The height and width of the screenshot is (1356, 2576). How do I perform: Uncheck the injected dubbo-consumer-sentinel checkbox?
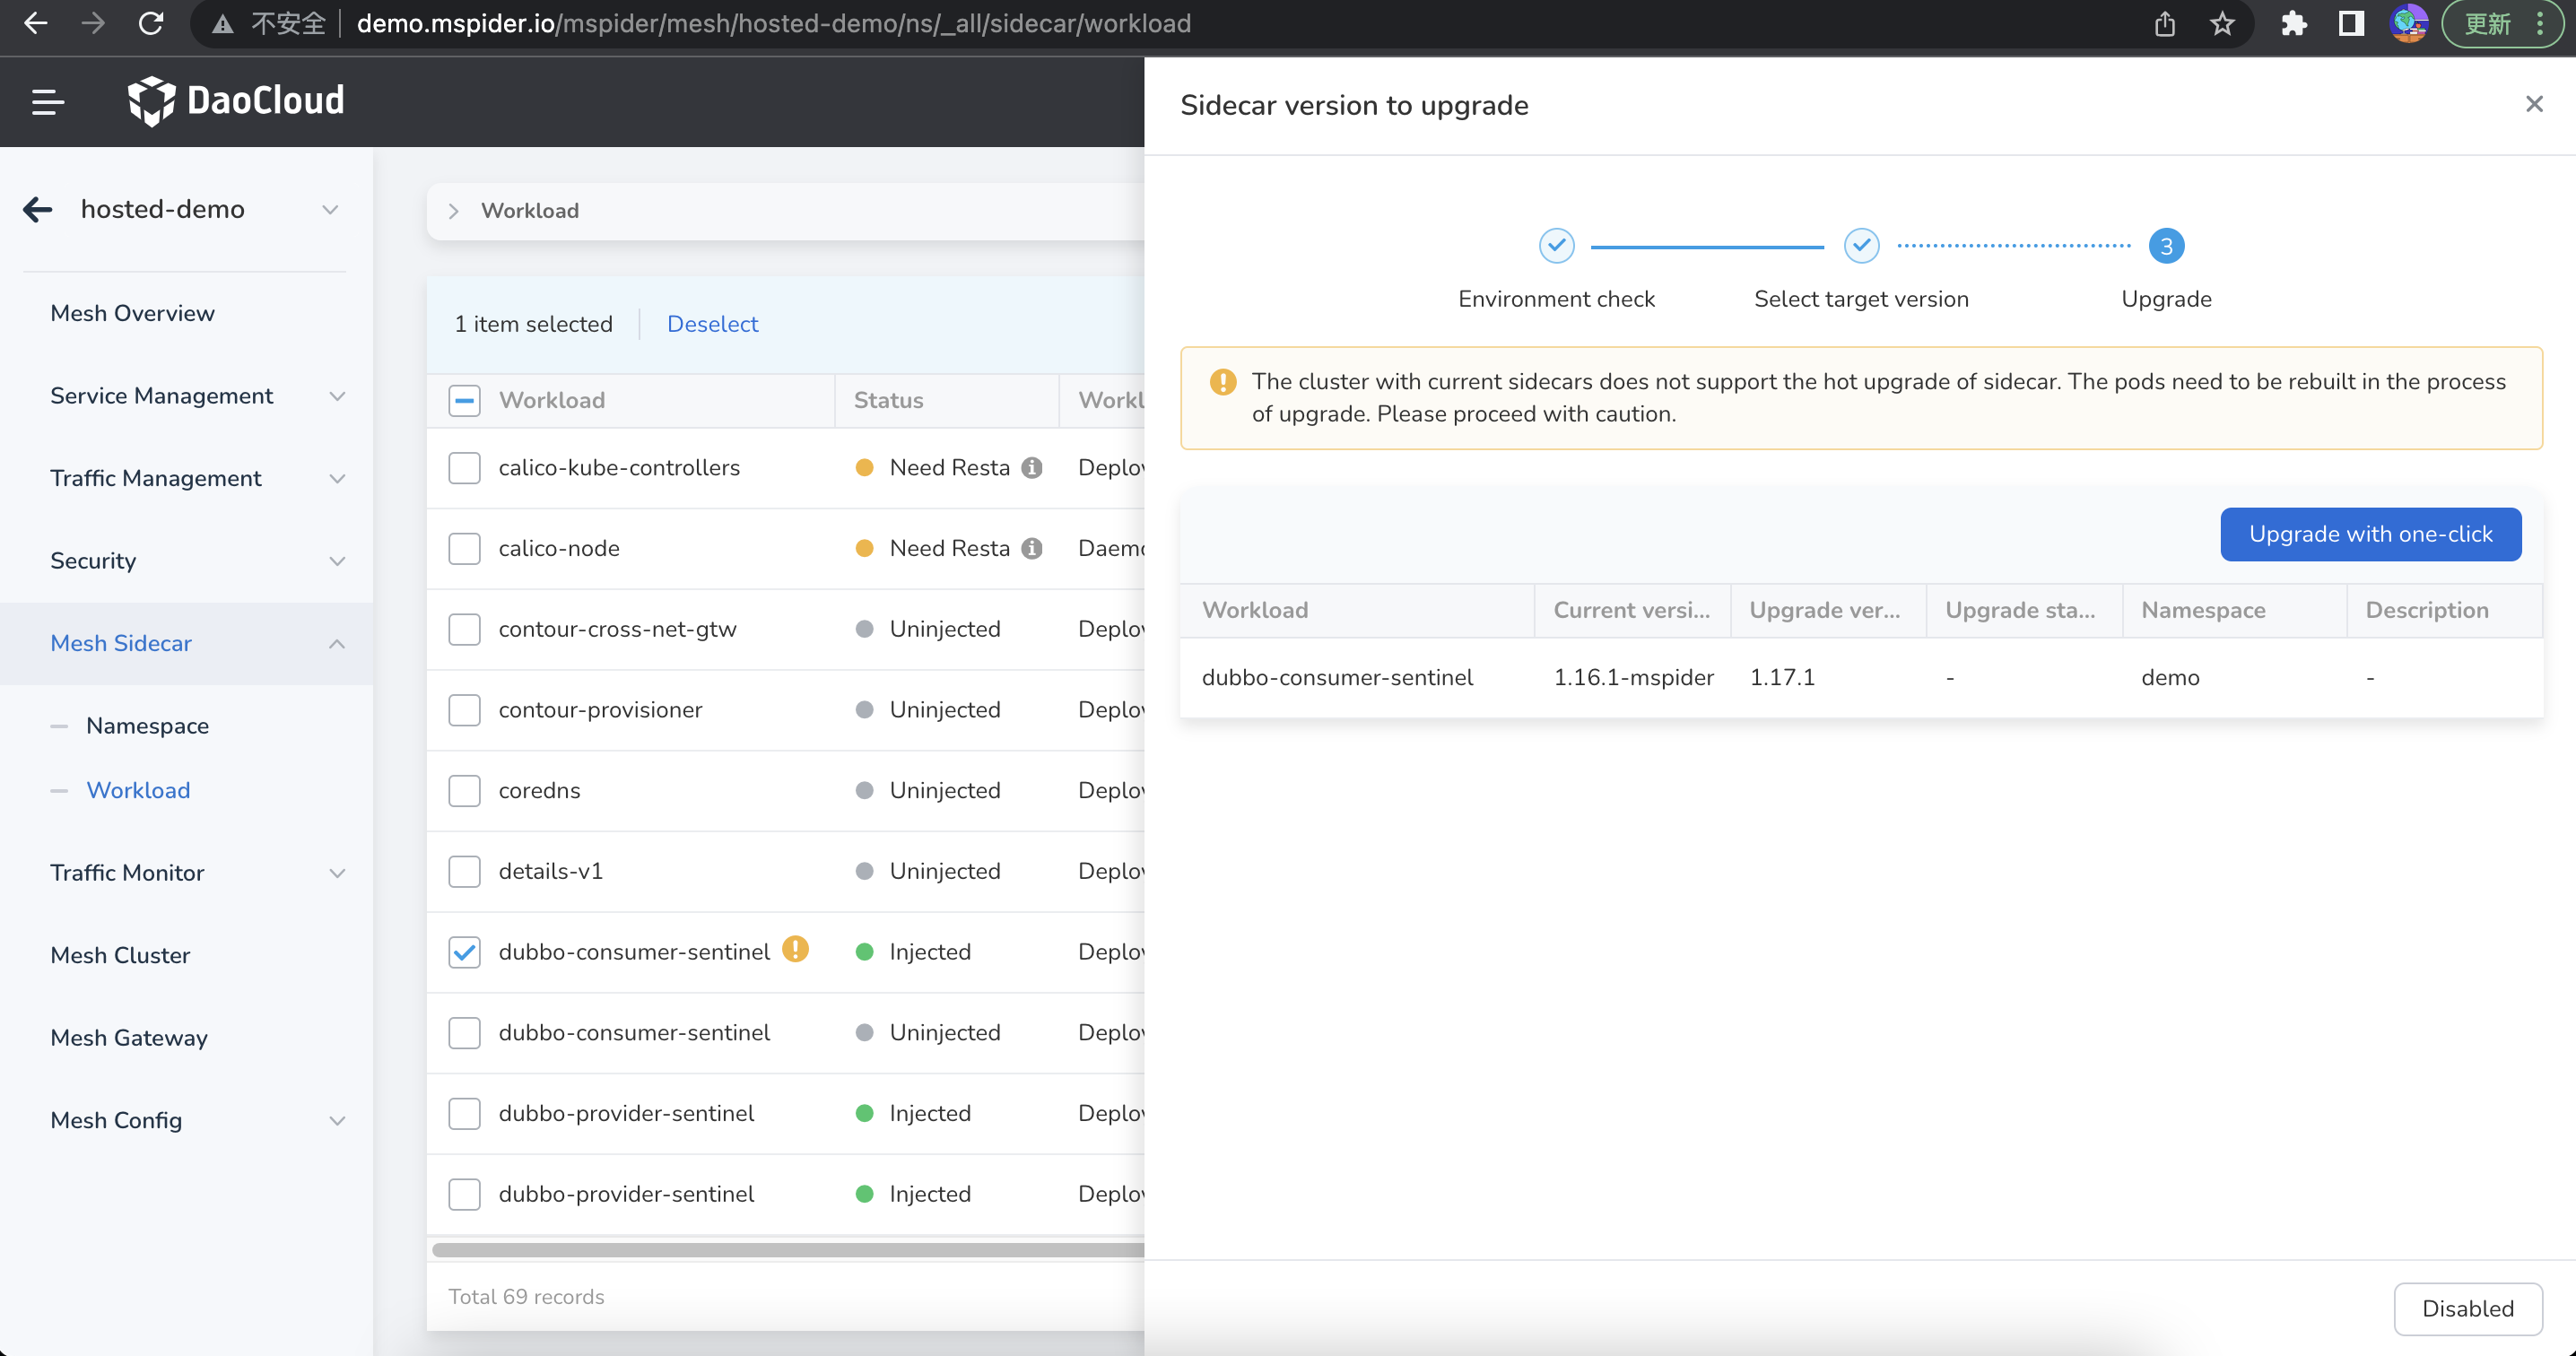(464, 953)
